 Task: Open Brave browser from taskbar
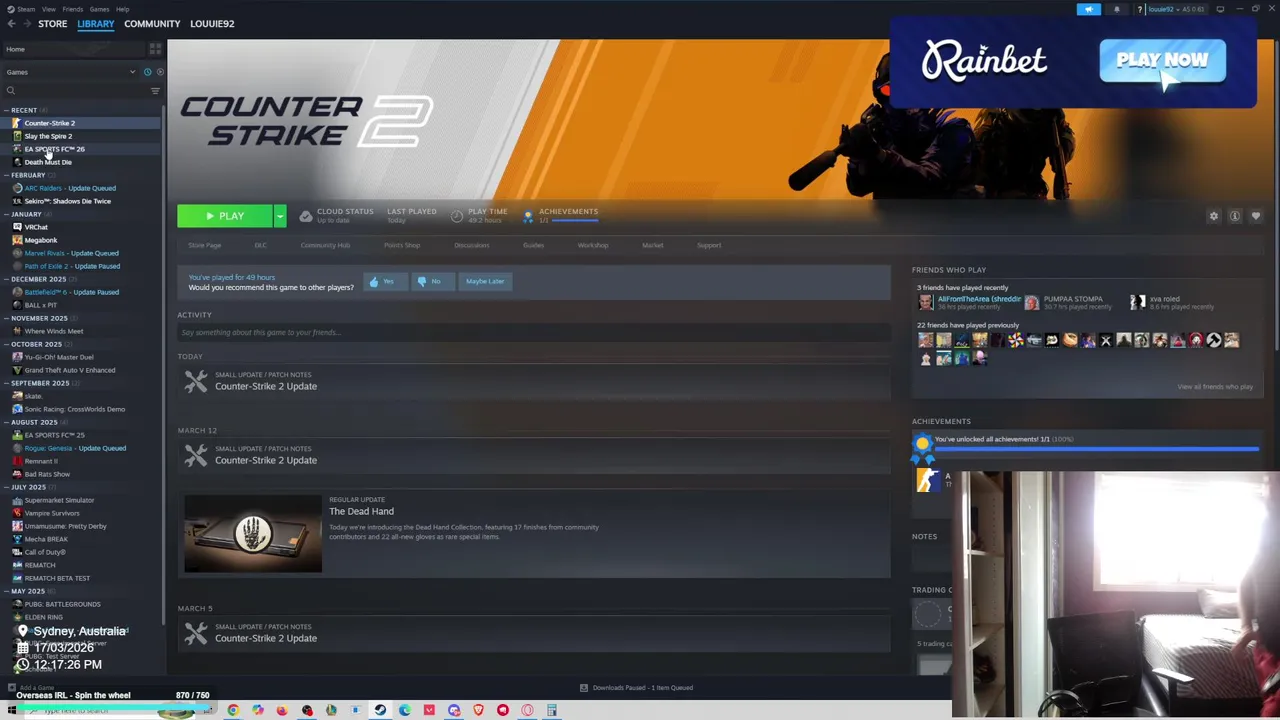(478, 710)
